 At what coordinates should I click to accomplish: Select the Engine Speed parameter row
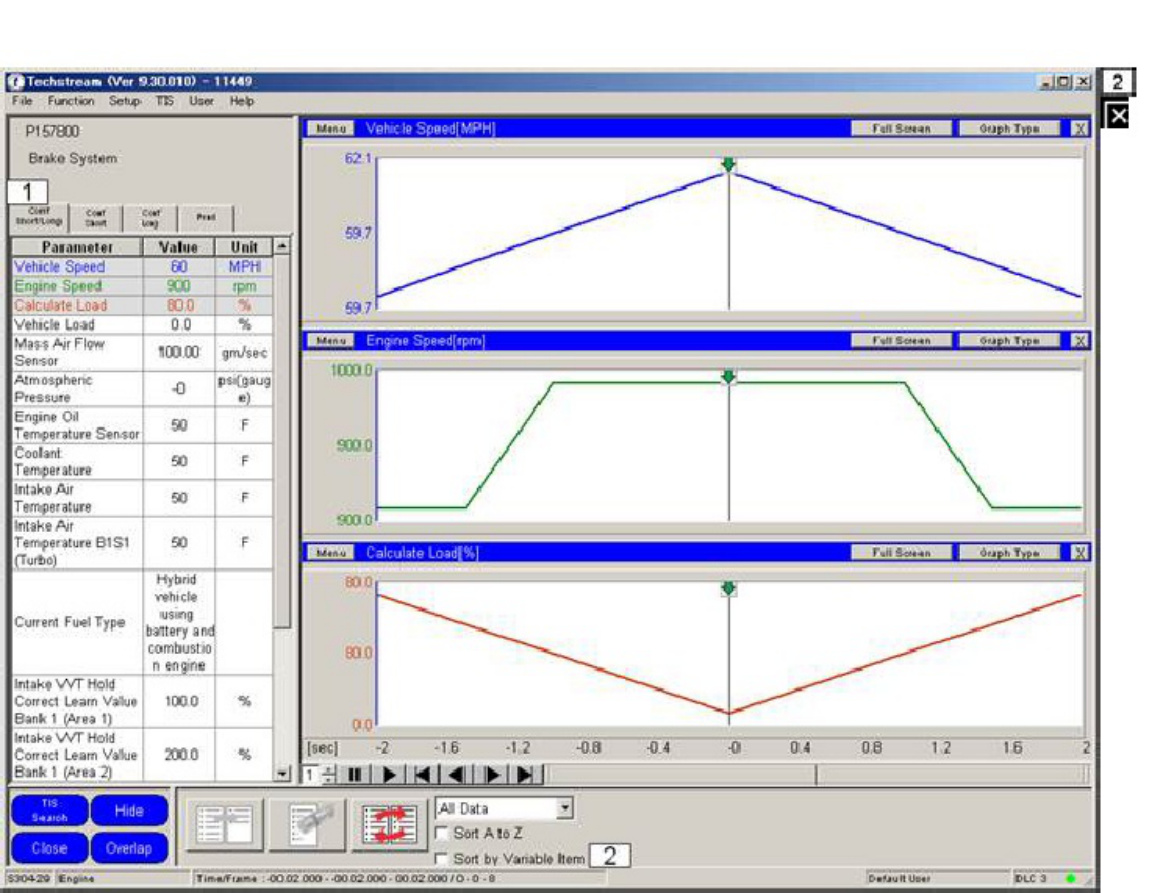point(142,286)
